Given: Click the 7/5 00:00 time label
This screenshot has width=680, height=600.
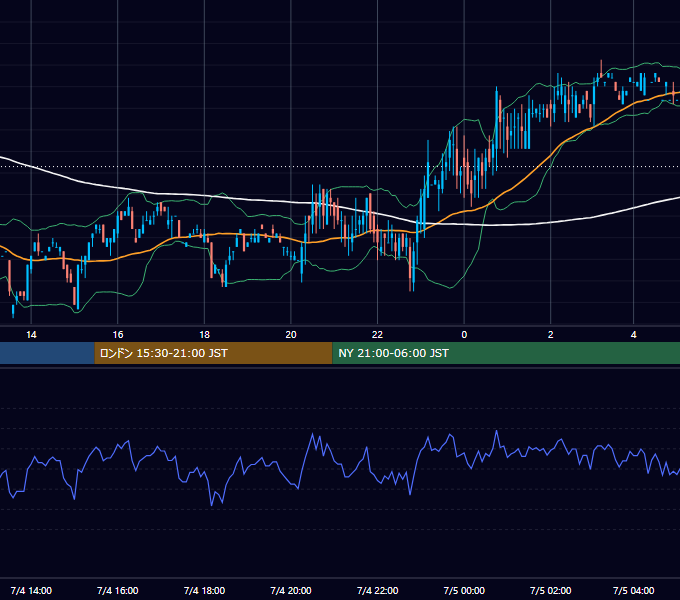Looking at the screenshot, I should [x=464, y=590].
